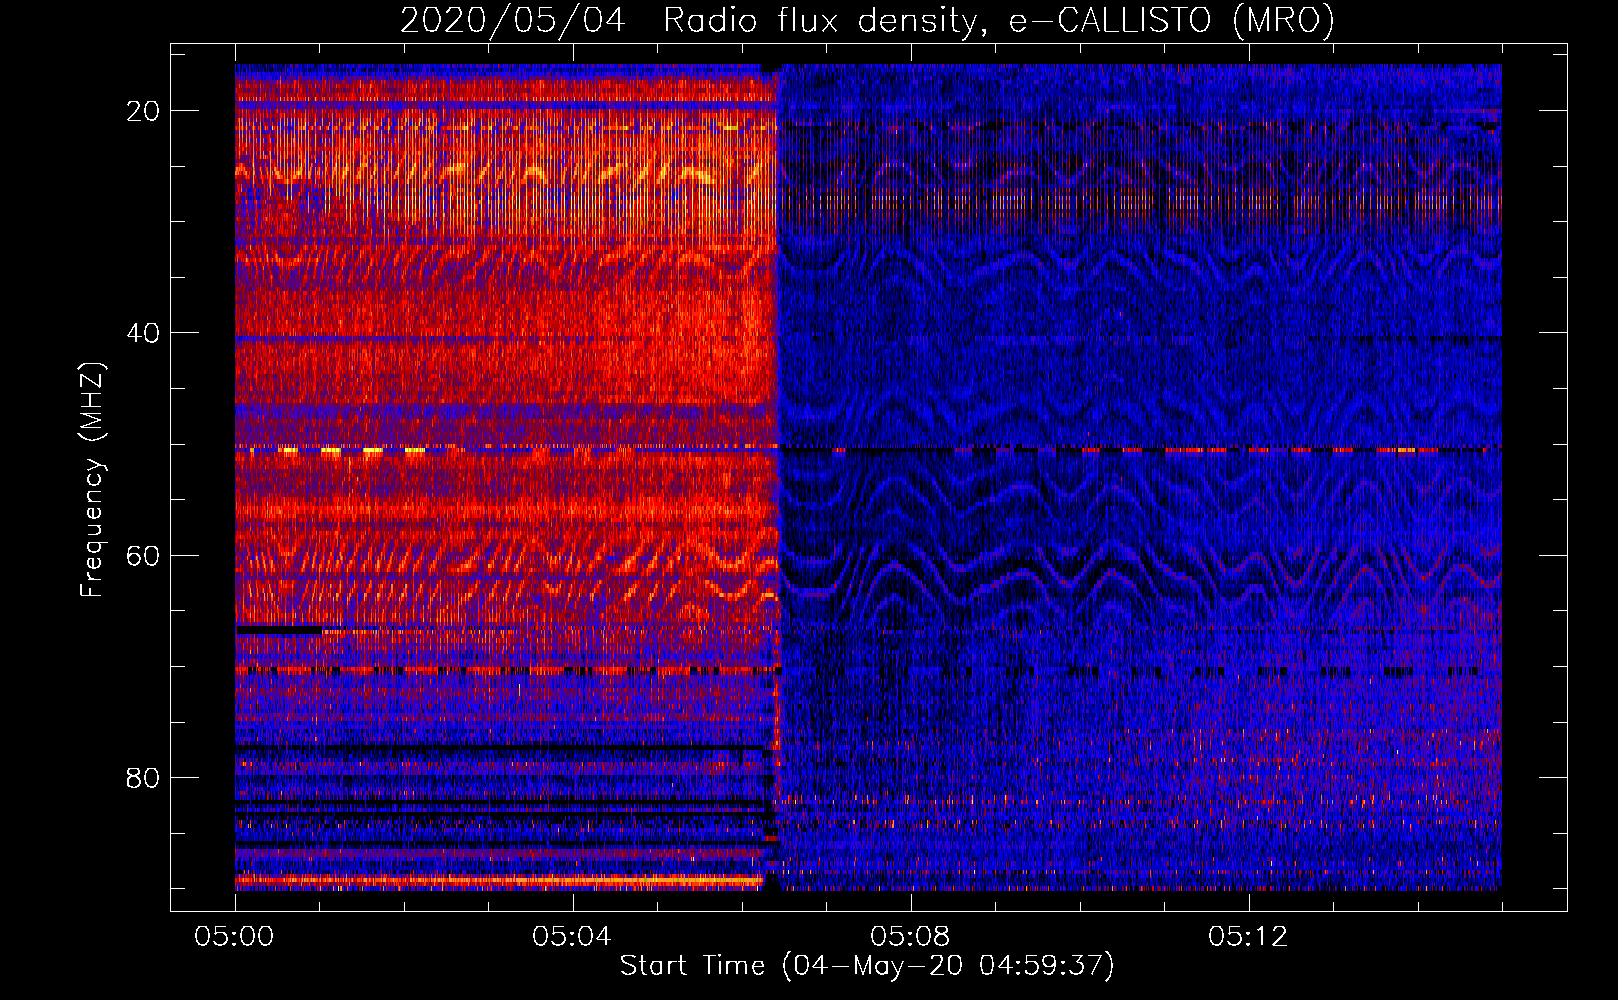Click the 05:04 time tick label
The height and width of the screenshot is (1000, 1618).
coord(572,937)
